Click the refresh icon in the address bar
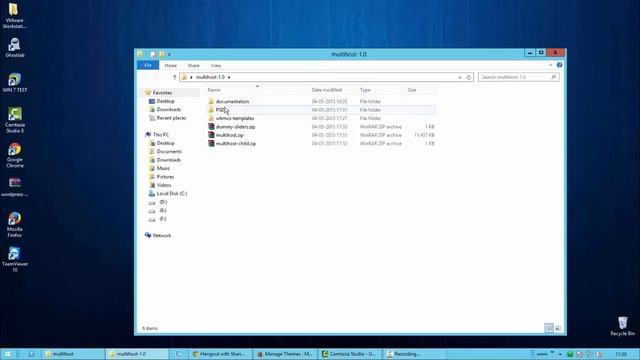The image size is (640, 360). 469,77
